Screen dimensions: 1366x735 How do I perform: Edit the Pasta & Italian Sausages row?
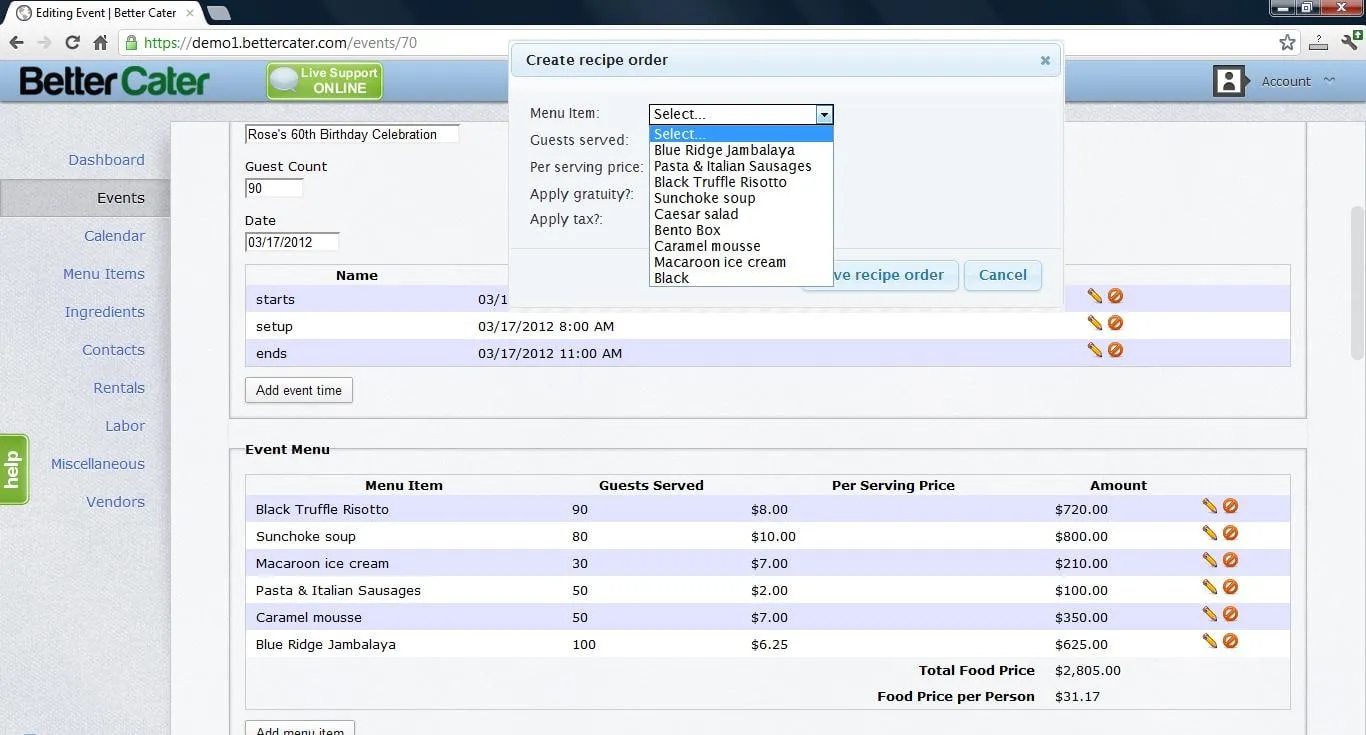[1210, 587]
